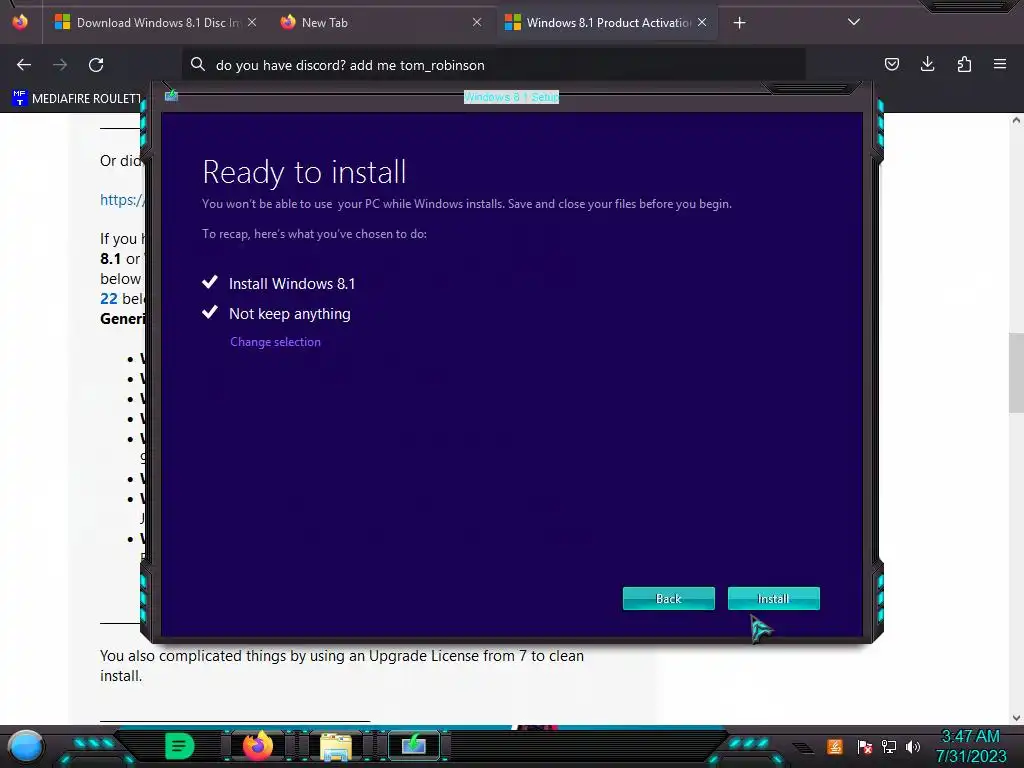Screen dimensions: 1024x768
Task: Close the Windows 8.1 Product Activation tab
Action: click(x=702, y=22)
